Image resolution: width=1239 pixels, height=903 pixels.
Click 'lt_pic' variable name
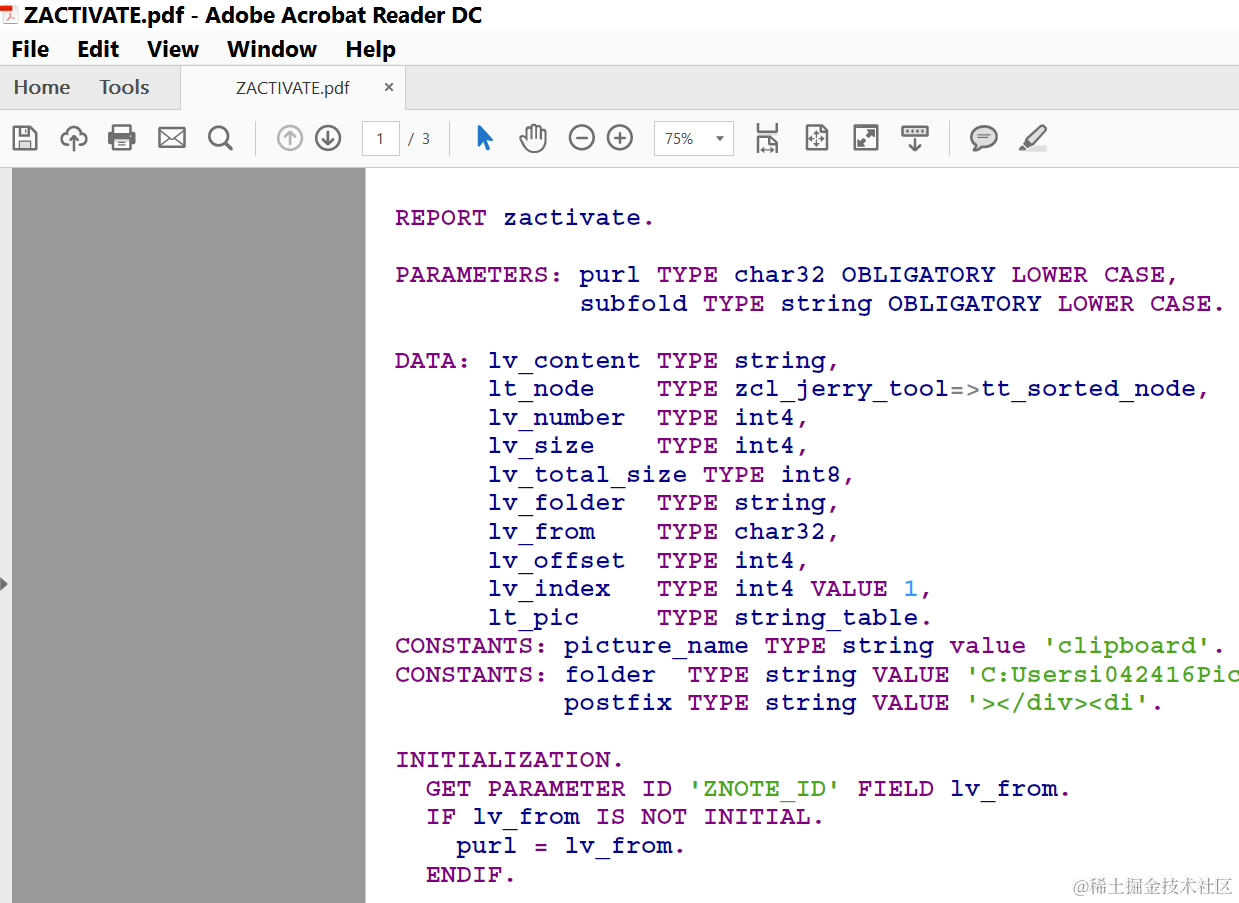coord(534,618)
